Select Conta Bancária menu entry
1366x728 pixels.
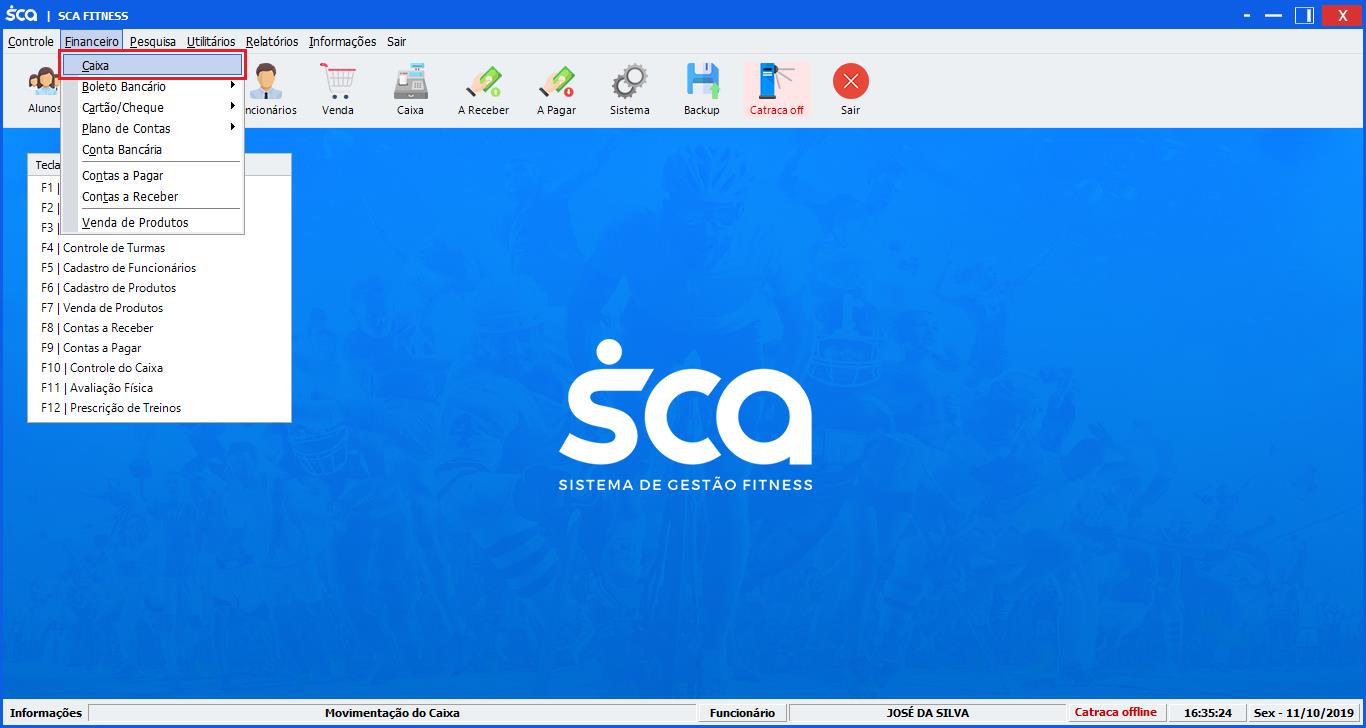153,150
